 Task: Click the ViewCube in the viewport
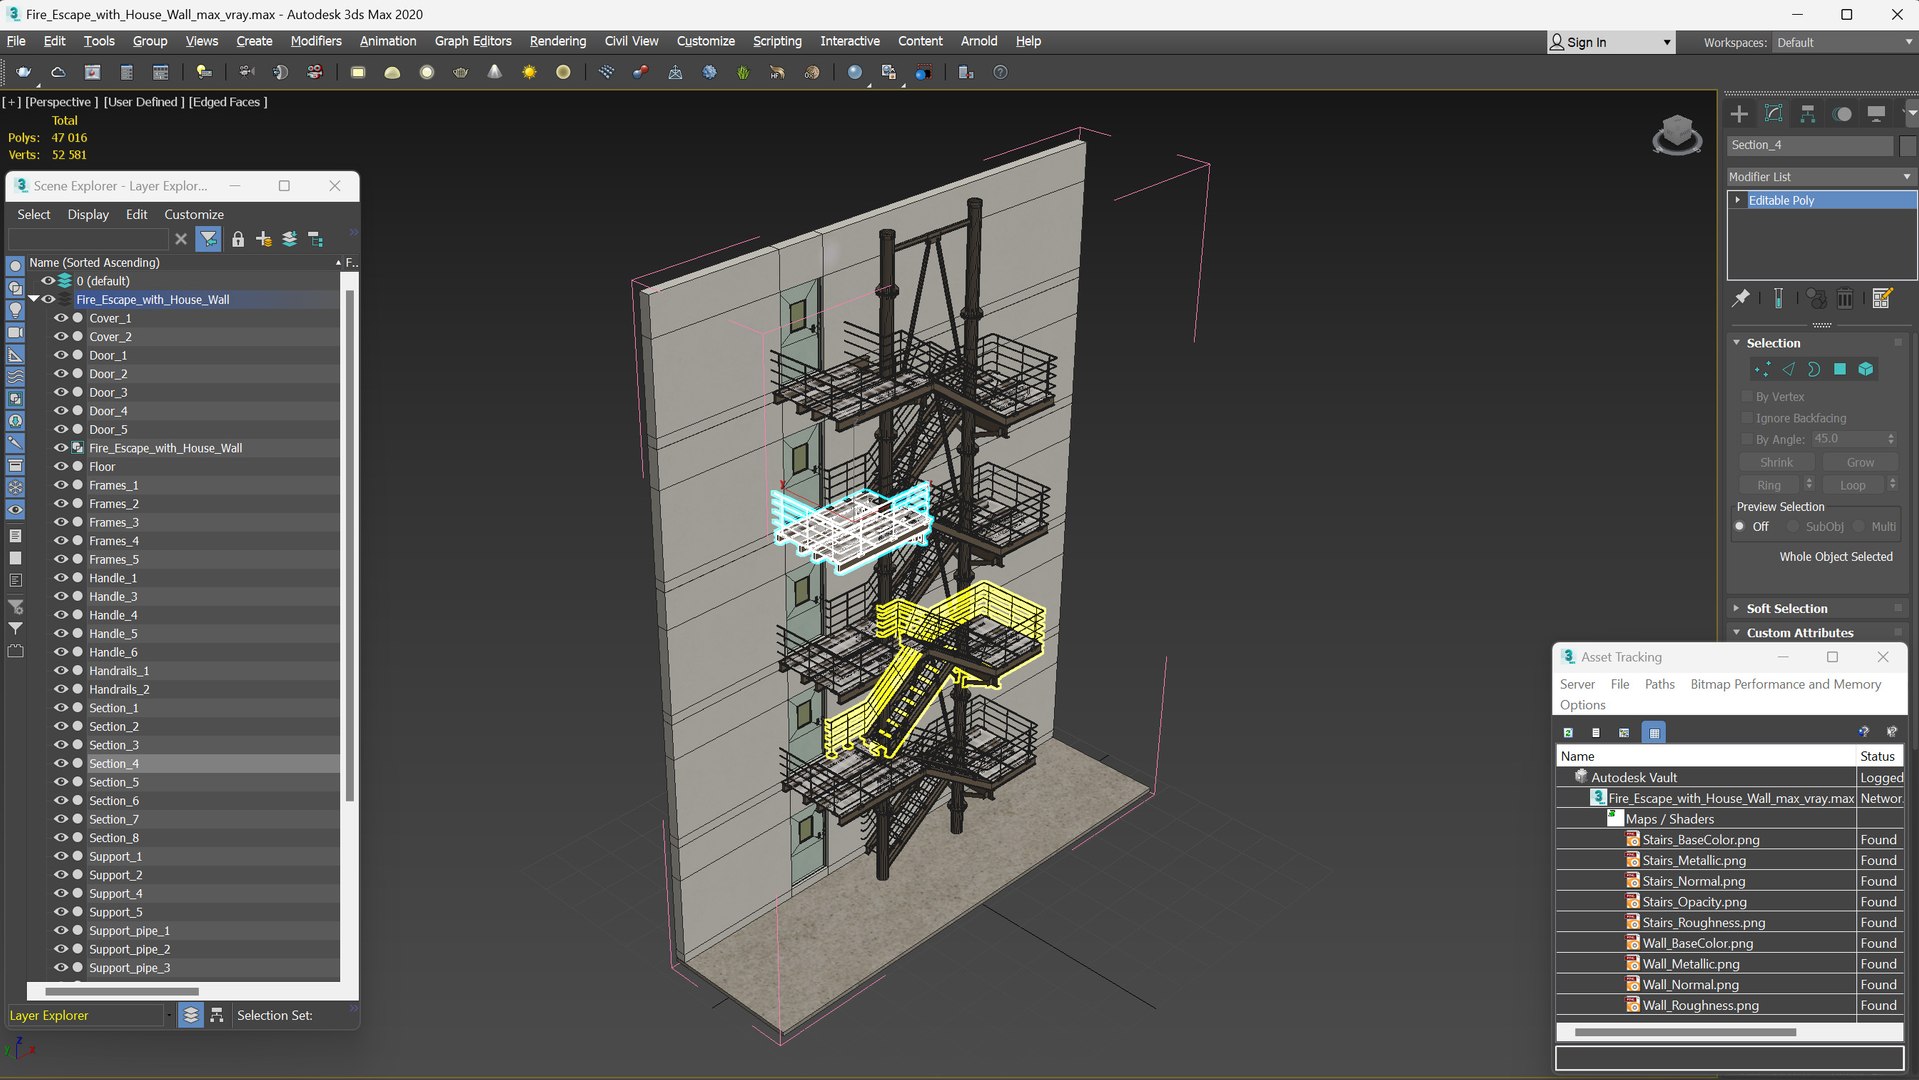click(x=1677, y=135)
